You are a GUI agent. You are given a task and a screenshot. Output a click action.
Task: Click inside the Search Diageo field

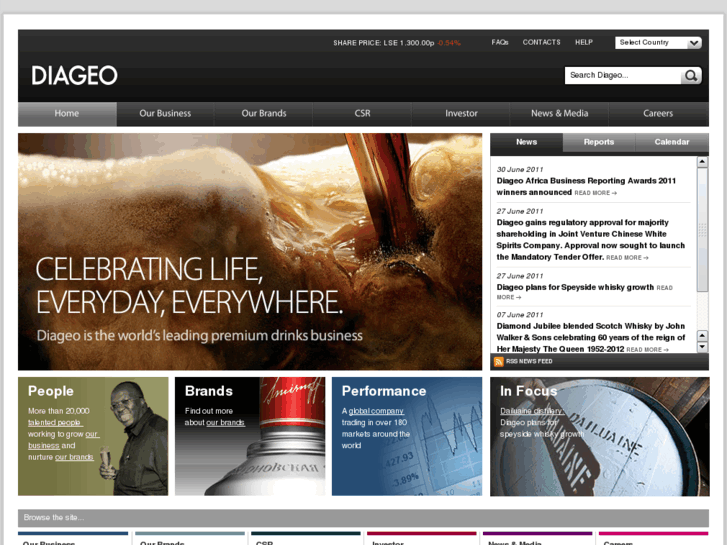coord(623,76)
